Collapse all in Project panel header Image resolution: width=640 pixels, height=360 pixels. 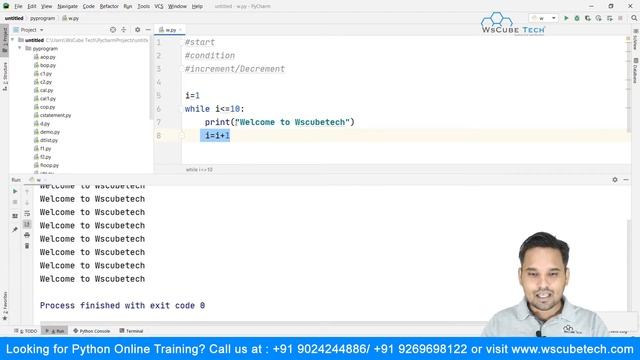click(x=124, y=30)
